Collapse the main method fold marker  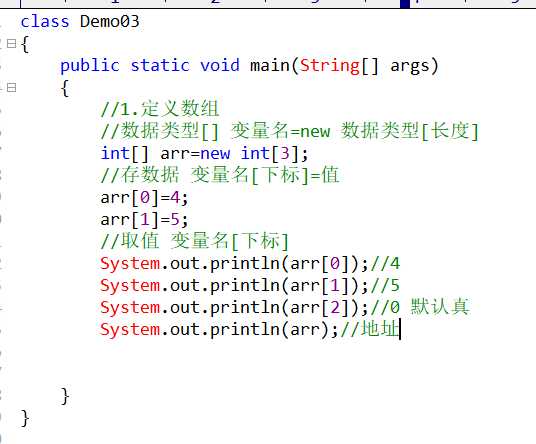coord(11,88)
